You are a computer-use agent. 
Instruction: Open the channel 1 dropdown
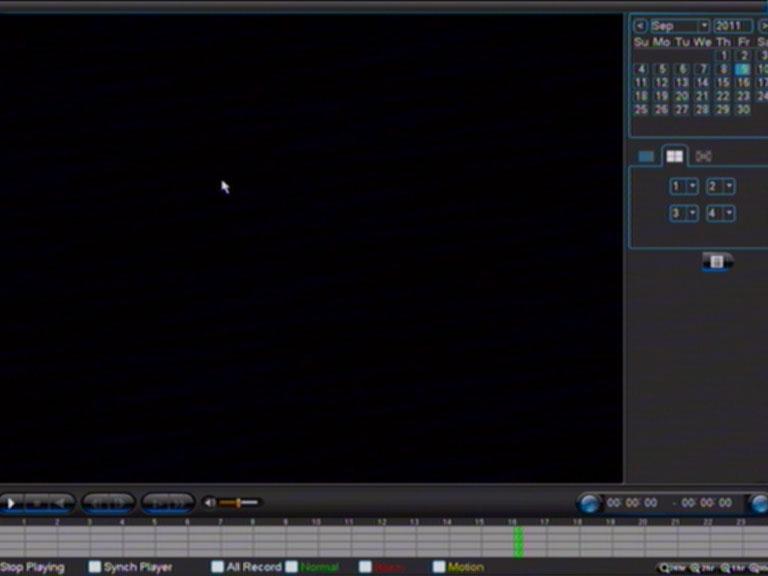tap(692, 187)
